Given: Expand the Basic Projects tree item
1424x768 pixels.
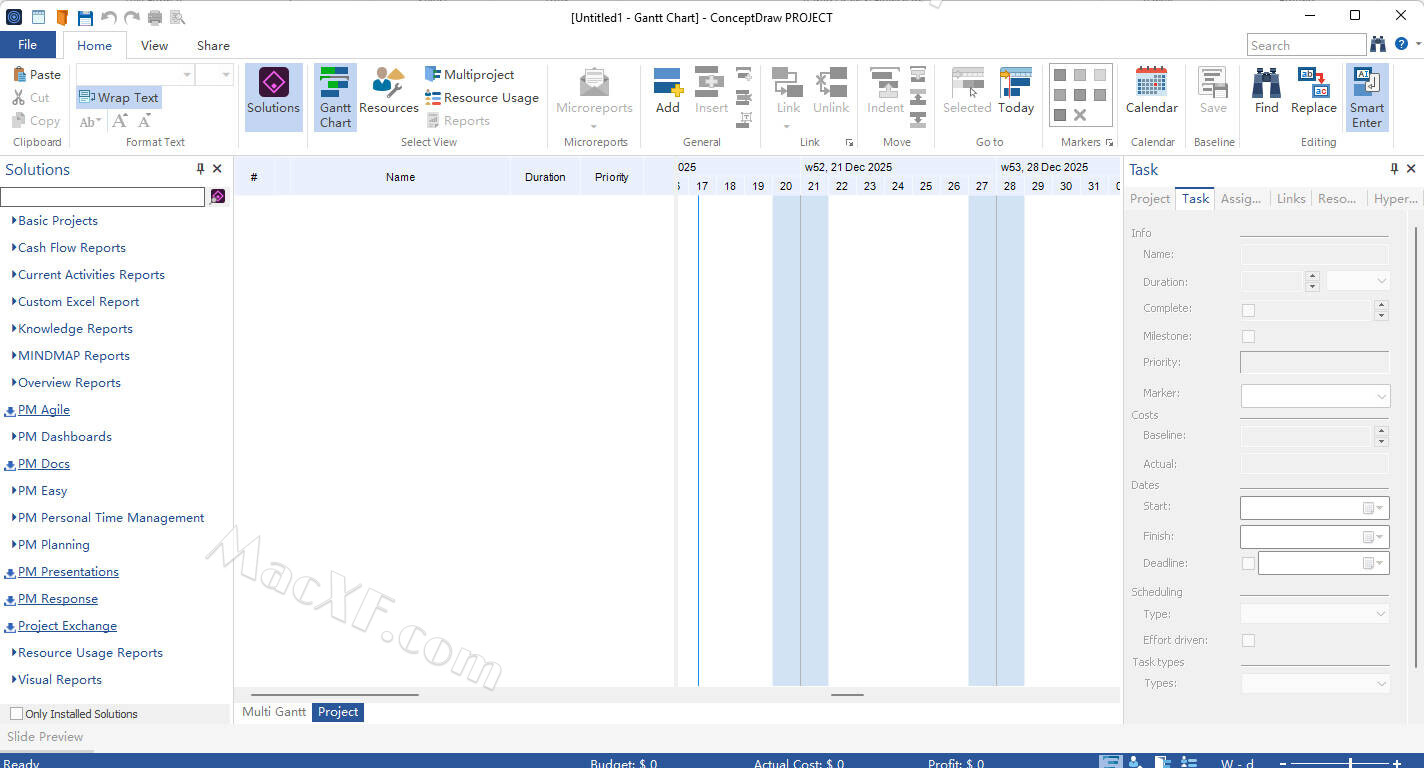Looking at the screenshot, I should pos(14,221).
